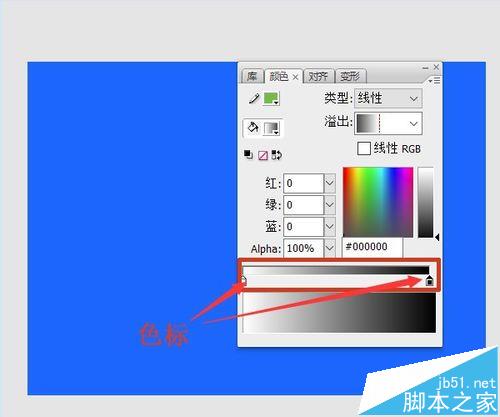
Task: Click the swap colors icon
Action: click(277, 155)
